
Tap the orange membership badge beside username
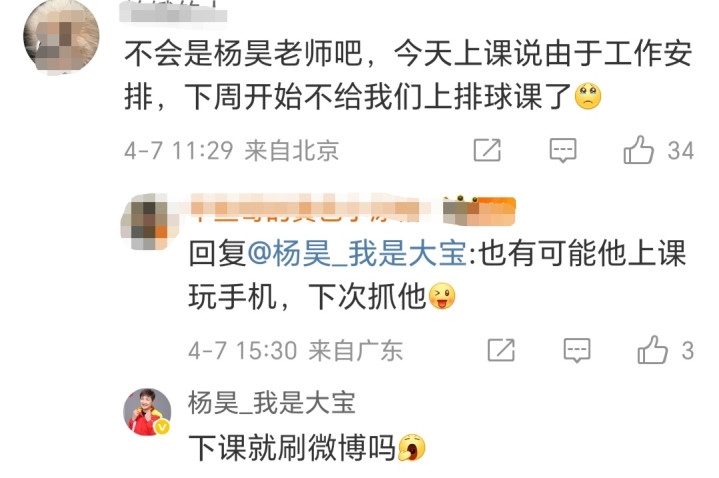pyautogui.click(x=479, y=211)
